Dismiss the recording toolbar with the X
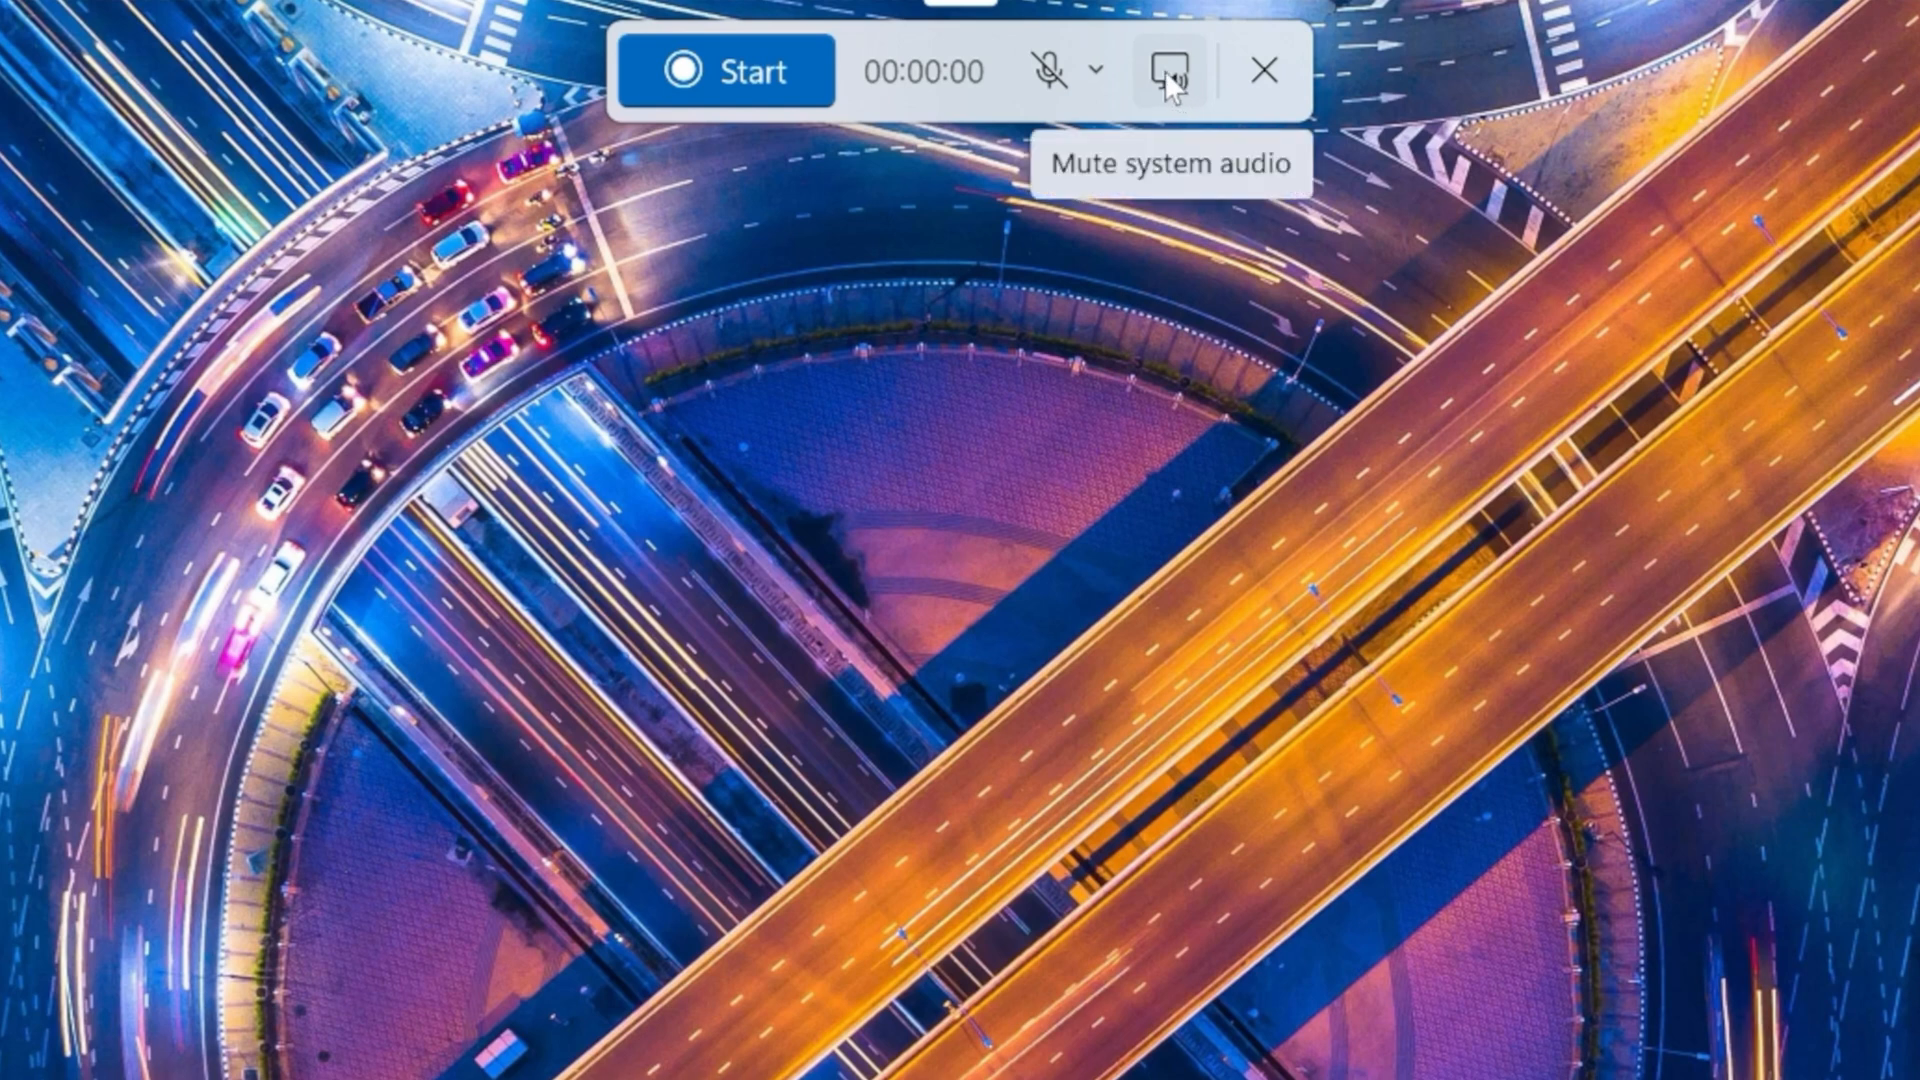The width and height of the screenshot is (1920, 1080). pos(1264,70)
